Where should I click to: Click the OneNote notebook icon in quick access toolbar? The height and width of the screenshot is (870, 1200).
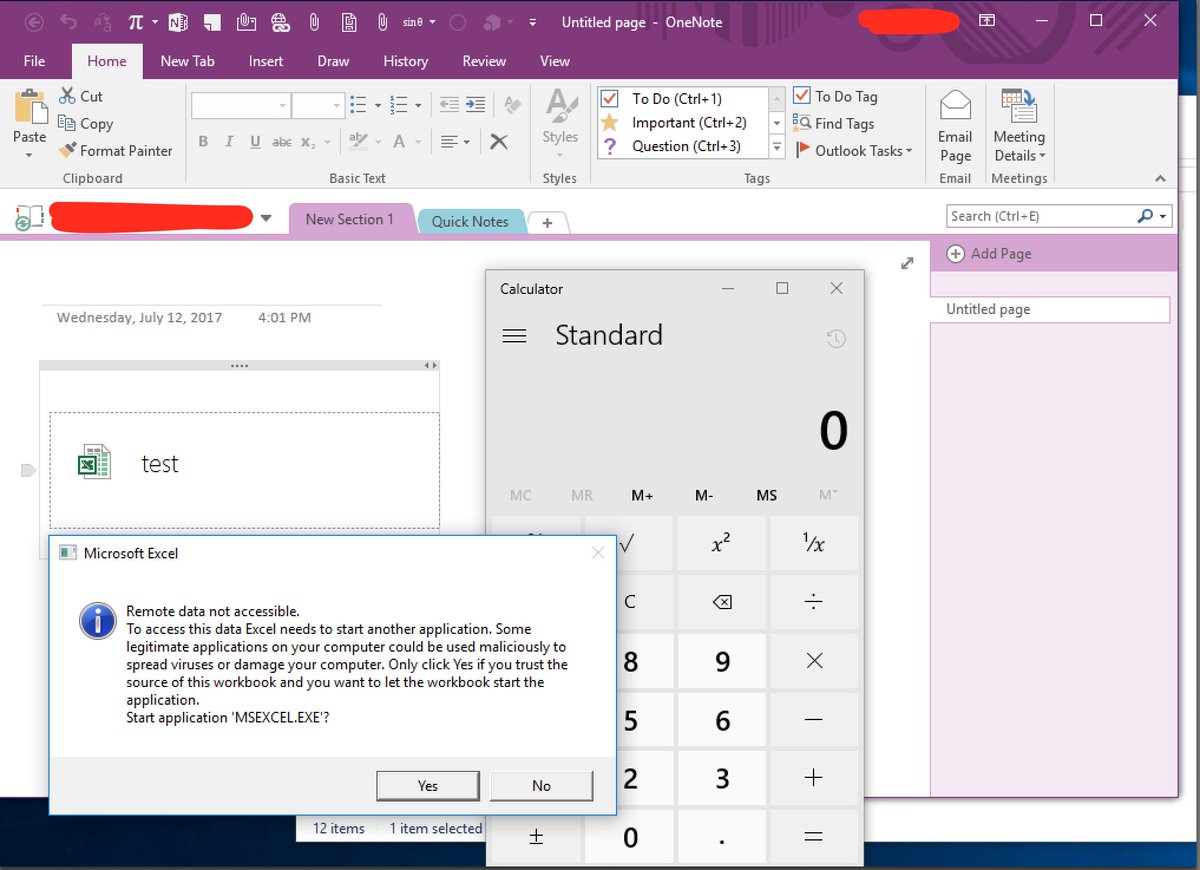click(178, 22)
